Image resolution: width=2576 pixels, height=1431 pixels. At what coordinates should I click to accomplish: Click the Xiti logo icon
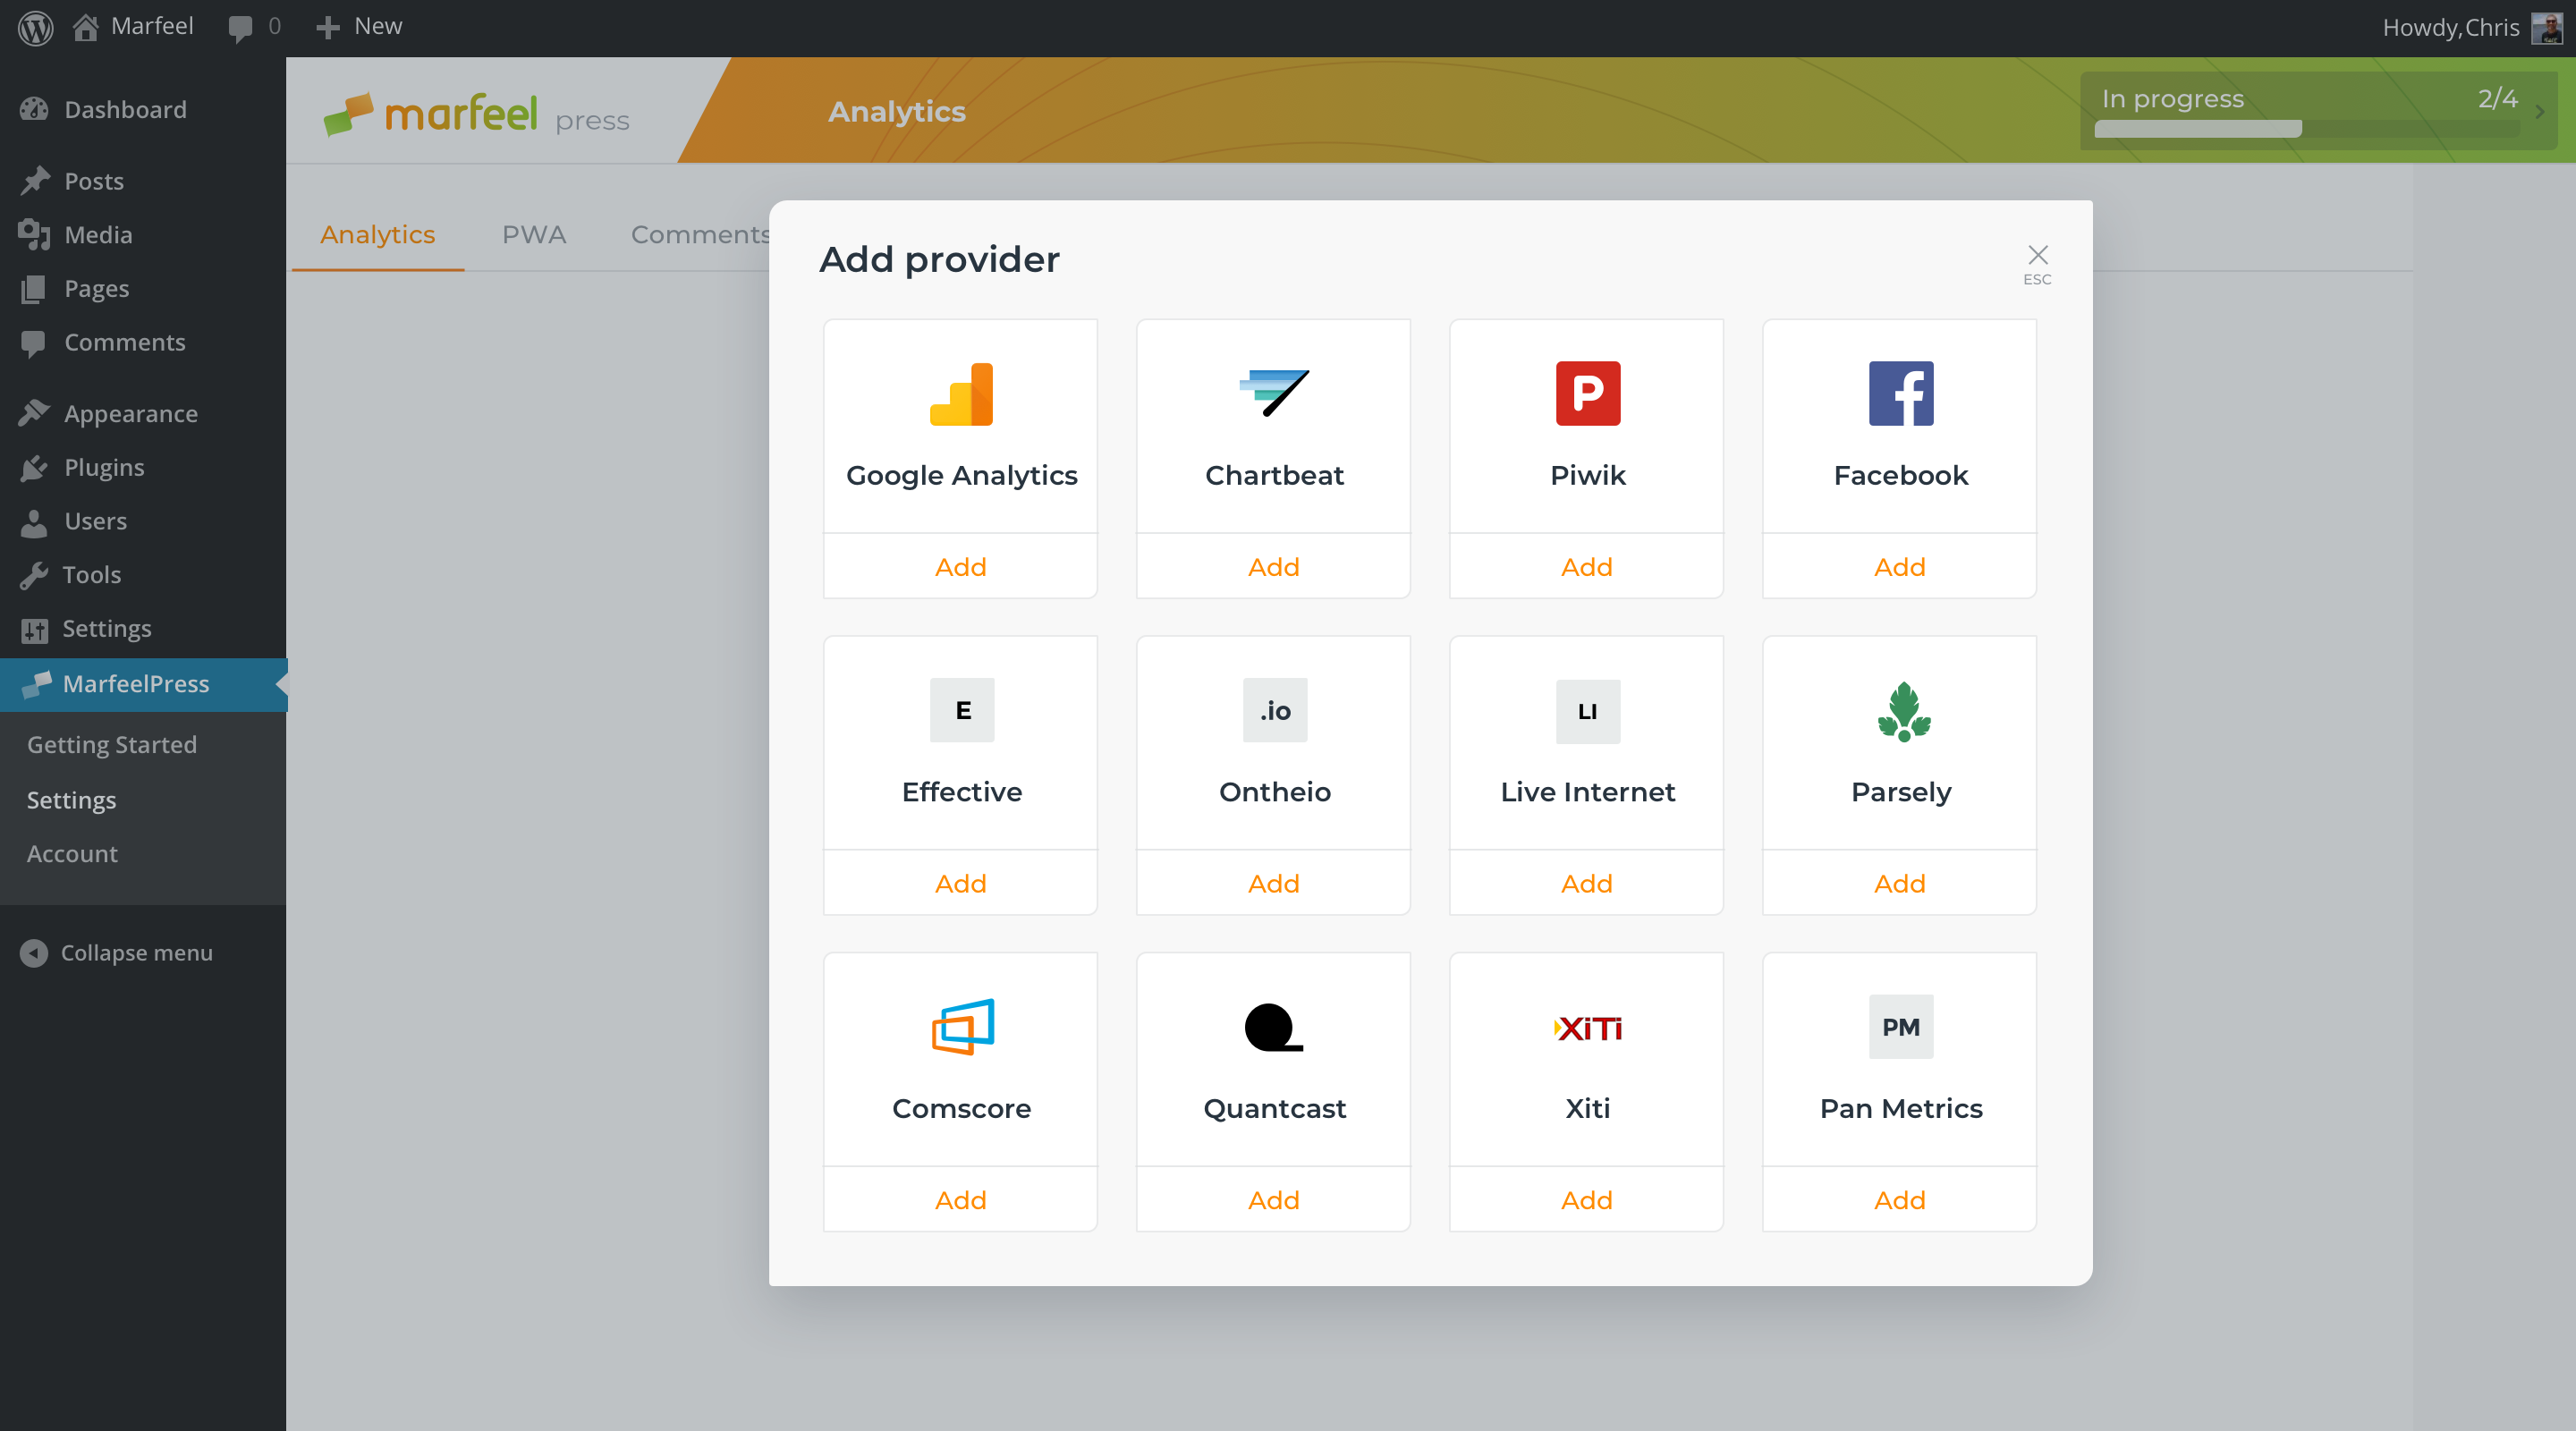tap(1587, 1028)
